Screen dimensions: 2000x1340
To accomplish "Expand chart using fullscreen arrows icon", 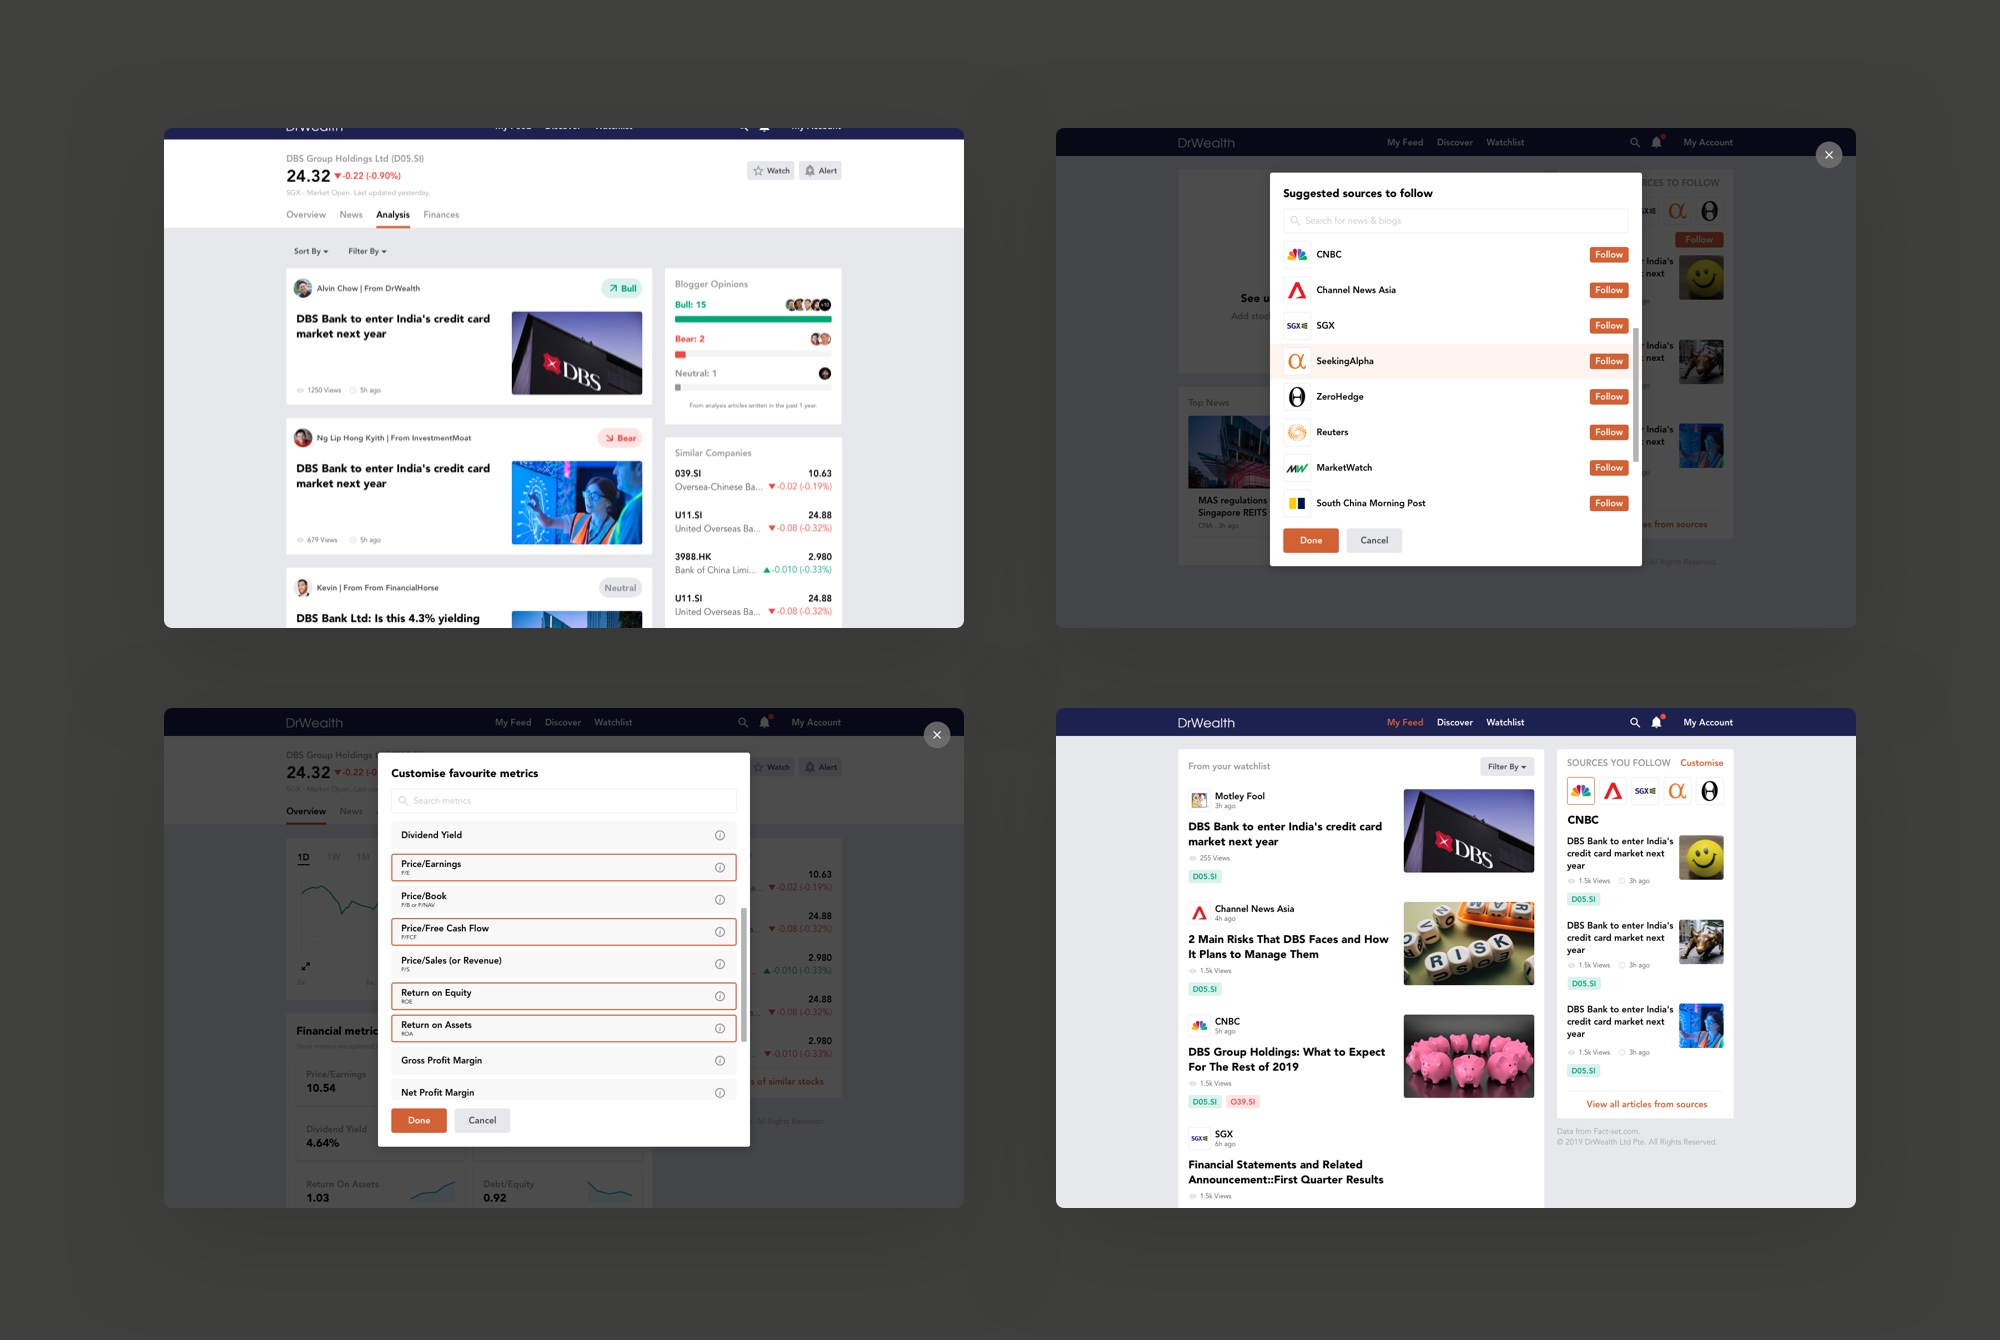I will point(306,966).
